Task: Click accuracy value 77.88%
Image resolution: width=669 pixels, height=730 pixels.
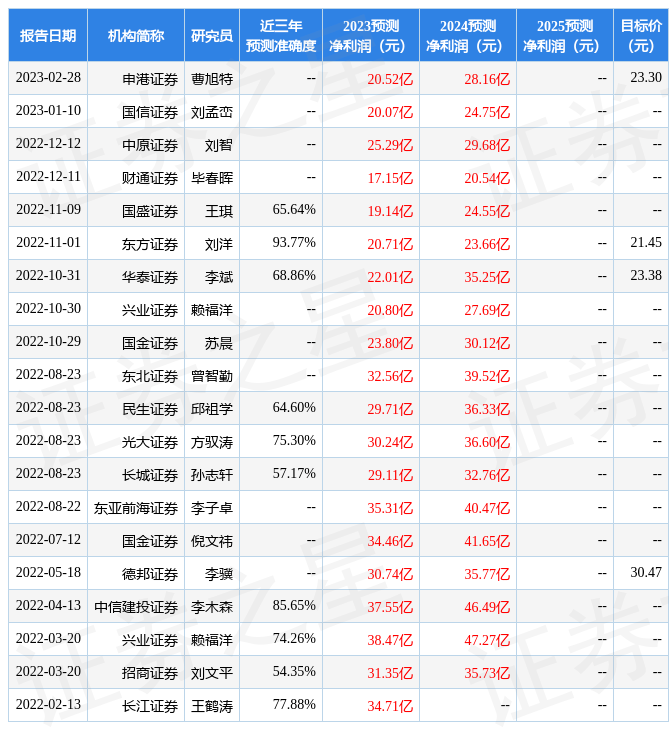Action: pos(294,705)
